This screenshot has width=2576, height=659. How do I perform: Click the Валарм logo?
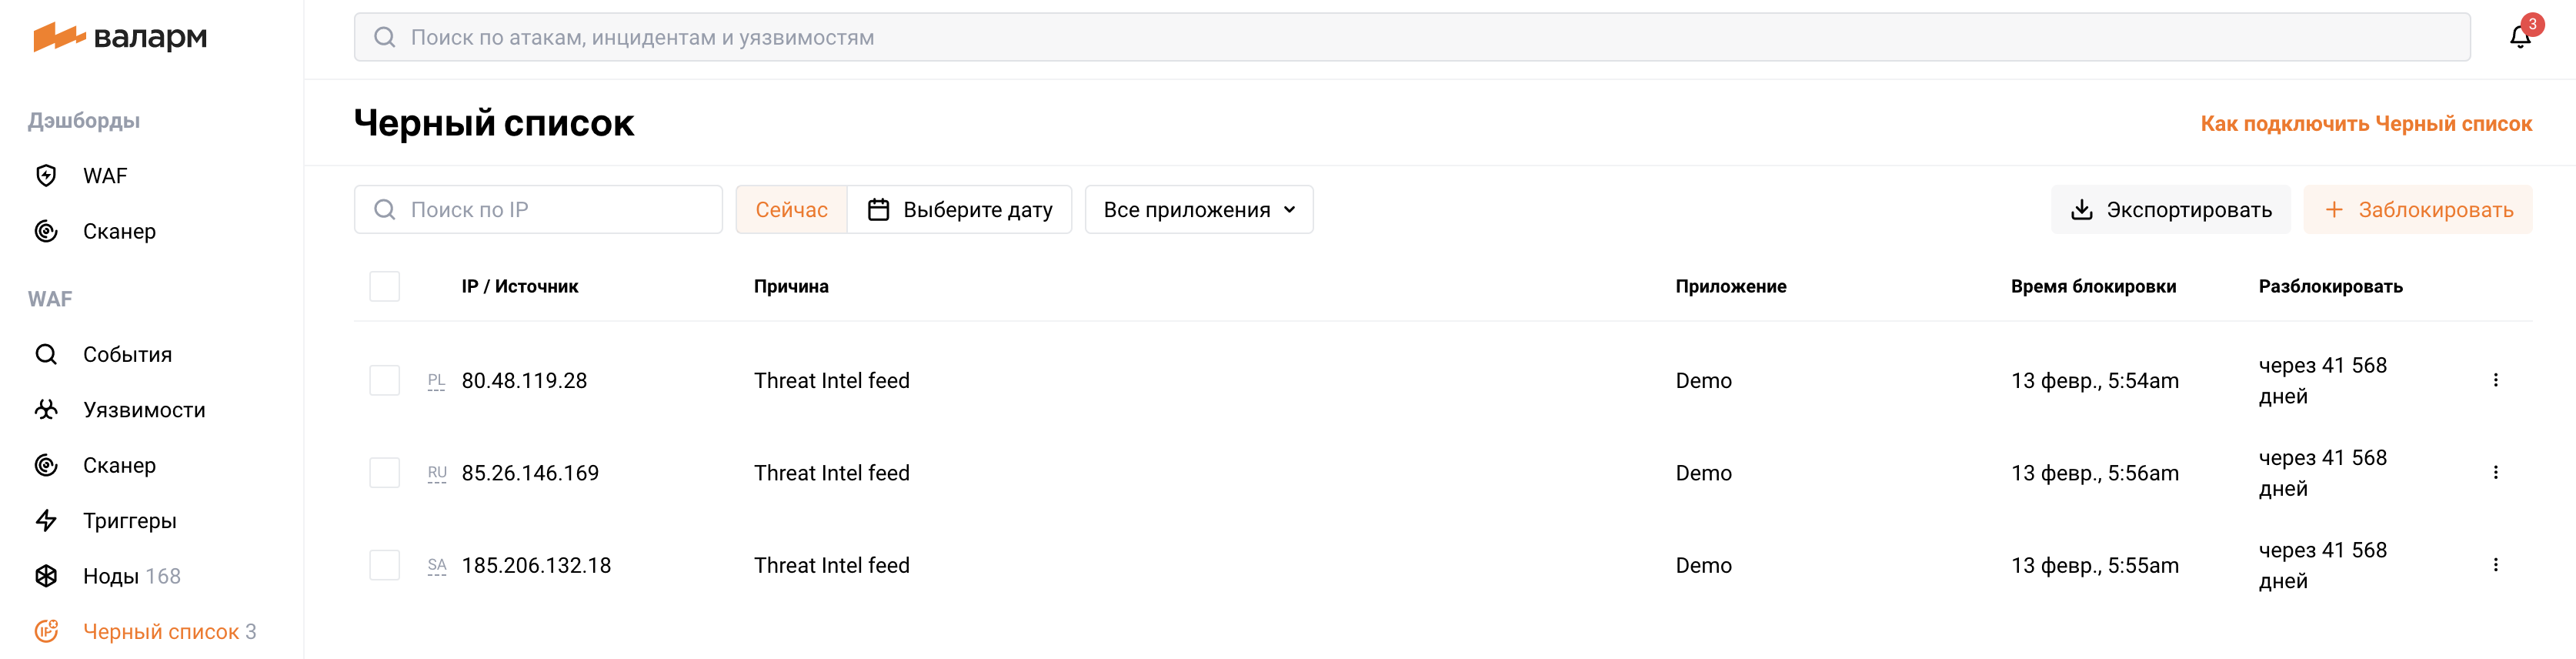(120, 37)
